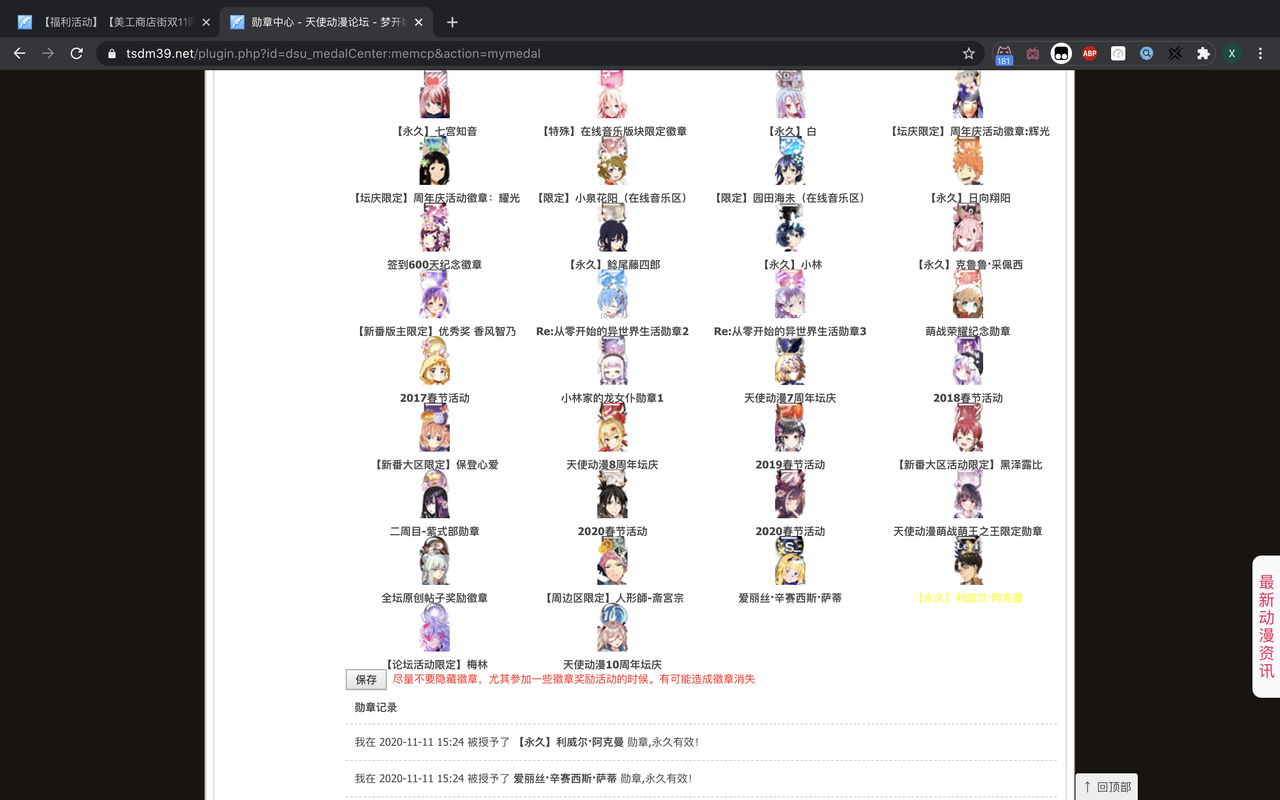Click the 克鲁鲁·采佩西 medal image
This screenshot has height=800, width=1280.
[x=968, y=228]
